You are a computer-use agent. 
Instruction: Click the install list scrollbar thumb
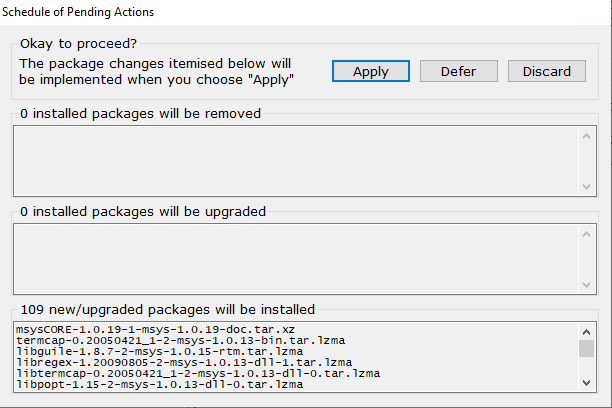tap(586, 348)
